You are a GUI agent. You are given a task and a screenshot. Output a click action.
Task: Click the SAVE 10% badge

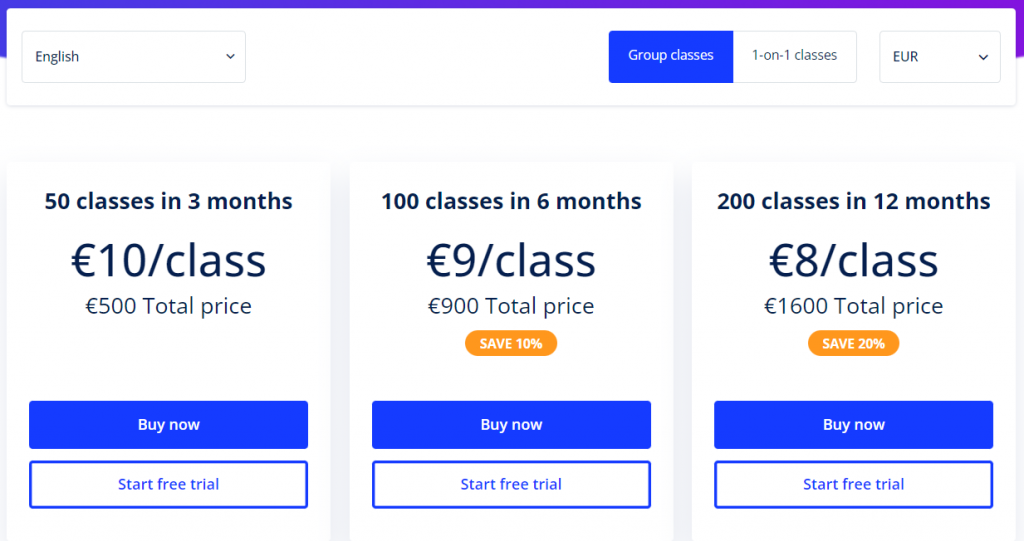511,344
